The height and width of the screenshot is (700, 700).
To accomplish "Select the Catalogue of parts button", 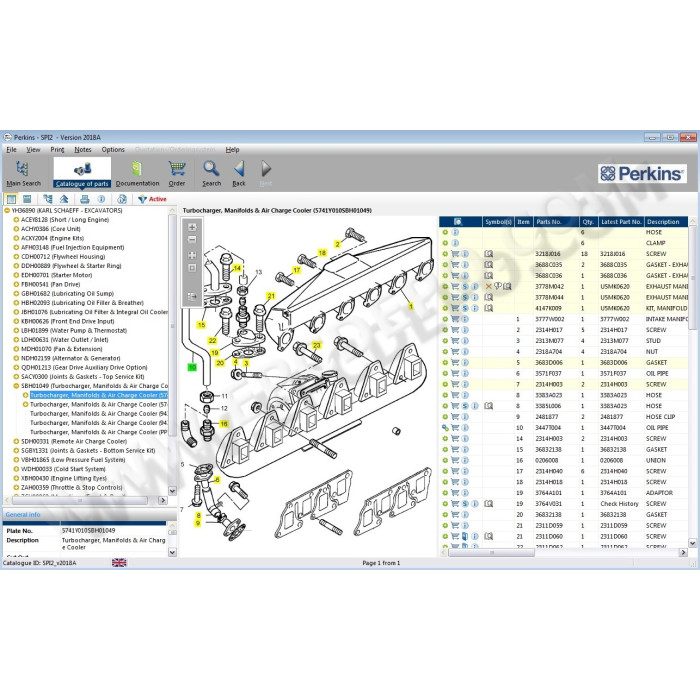I will (82, 173).
